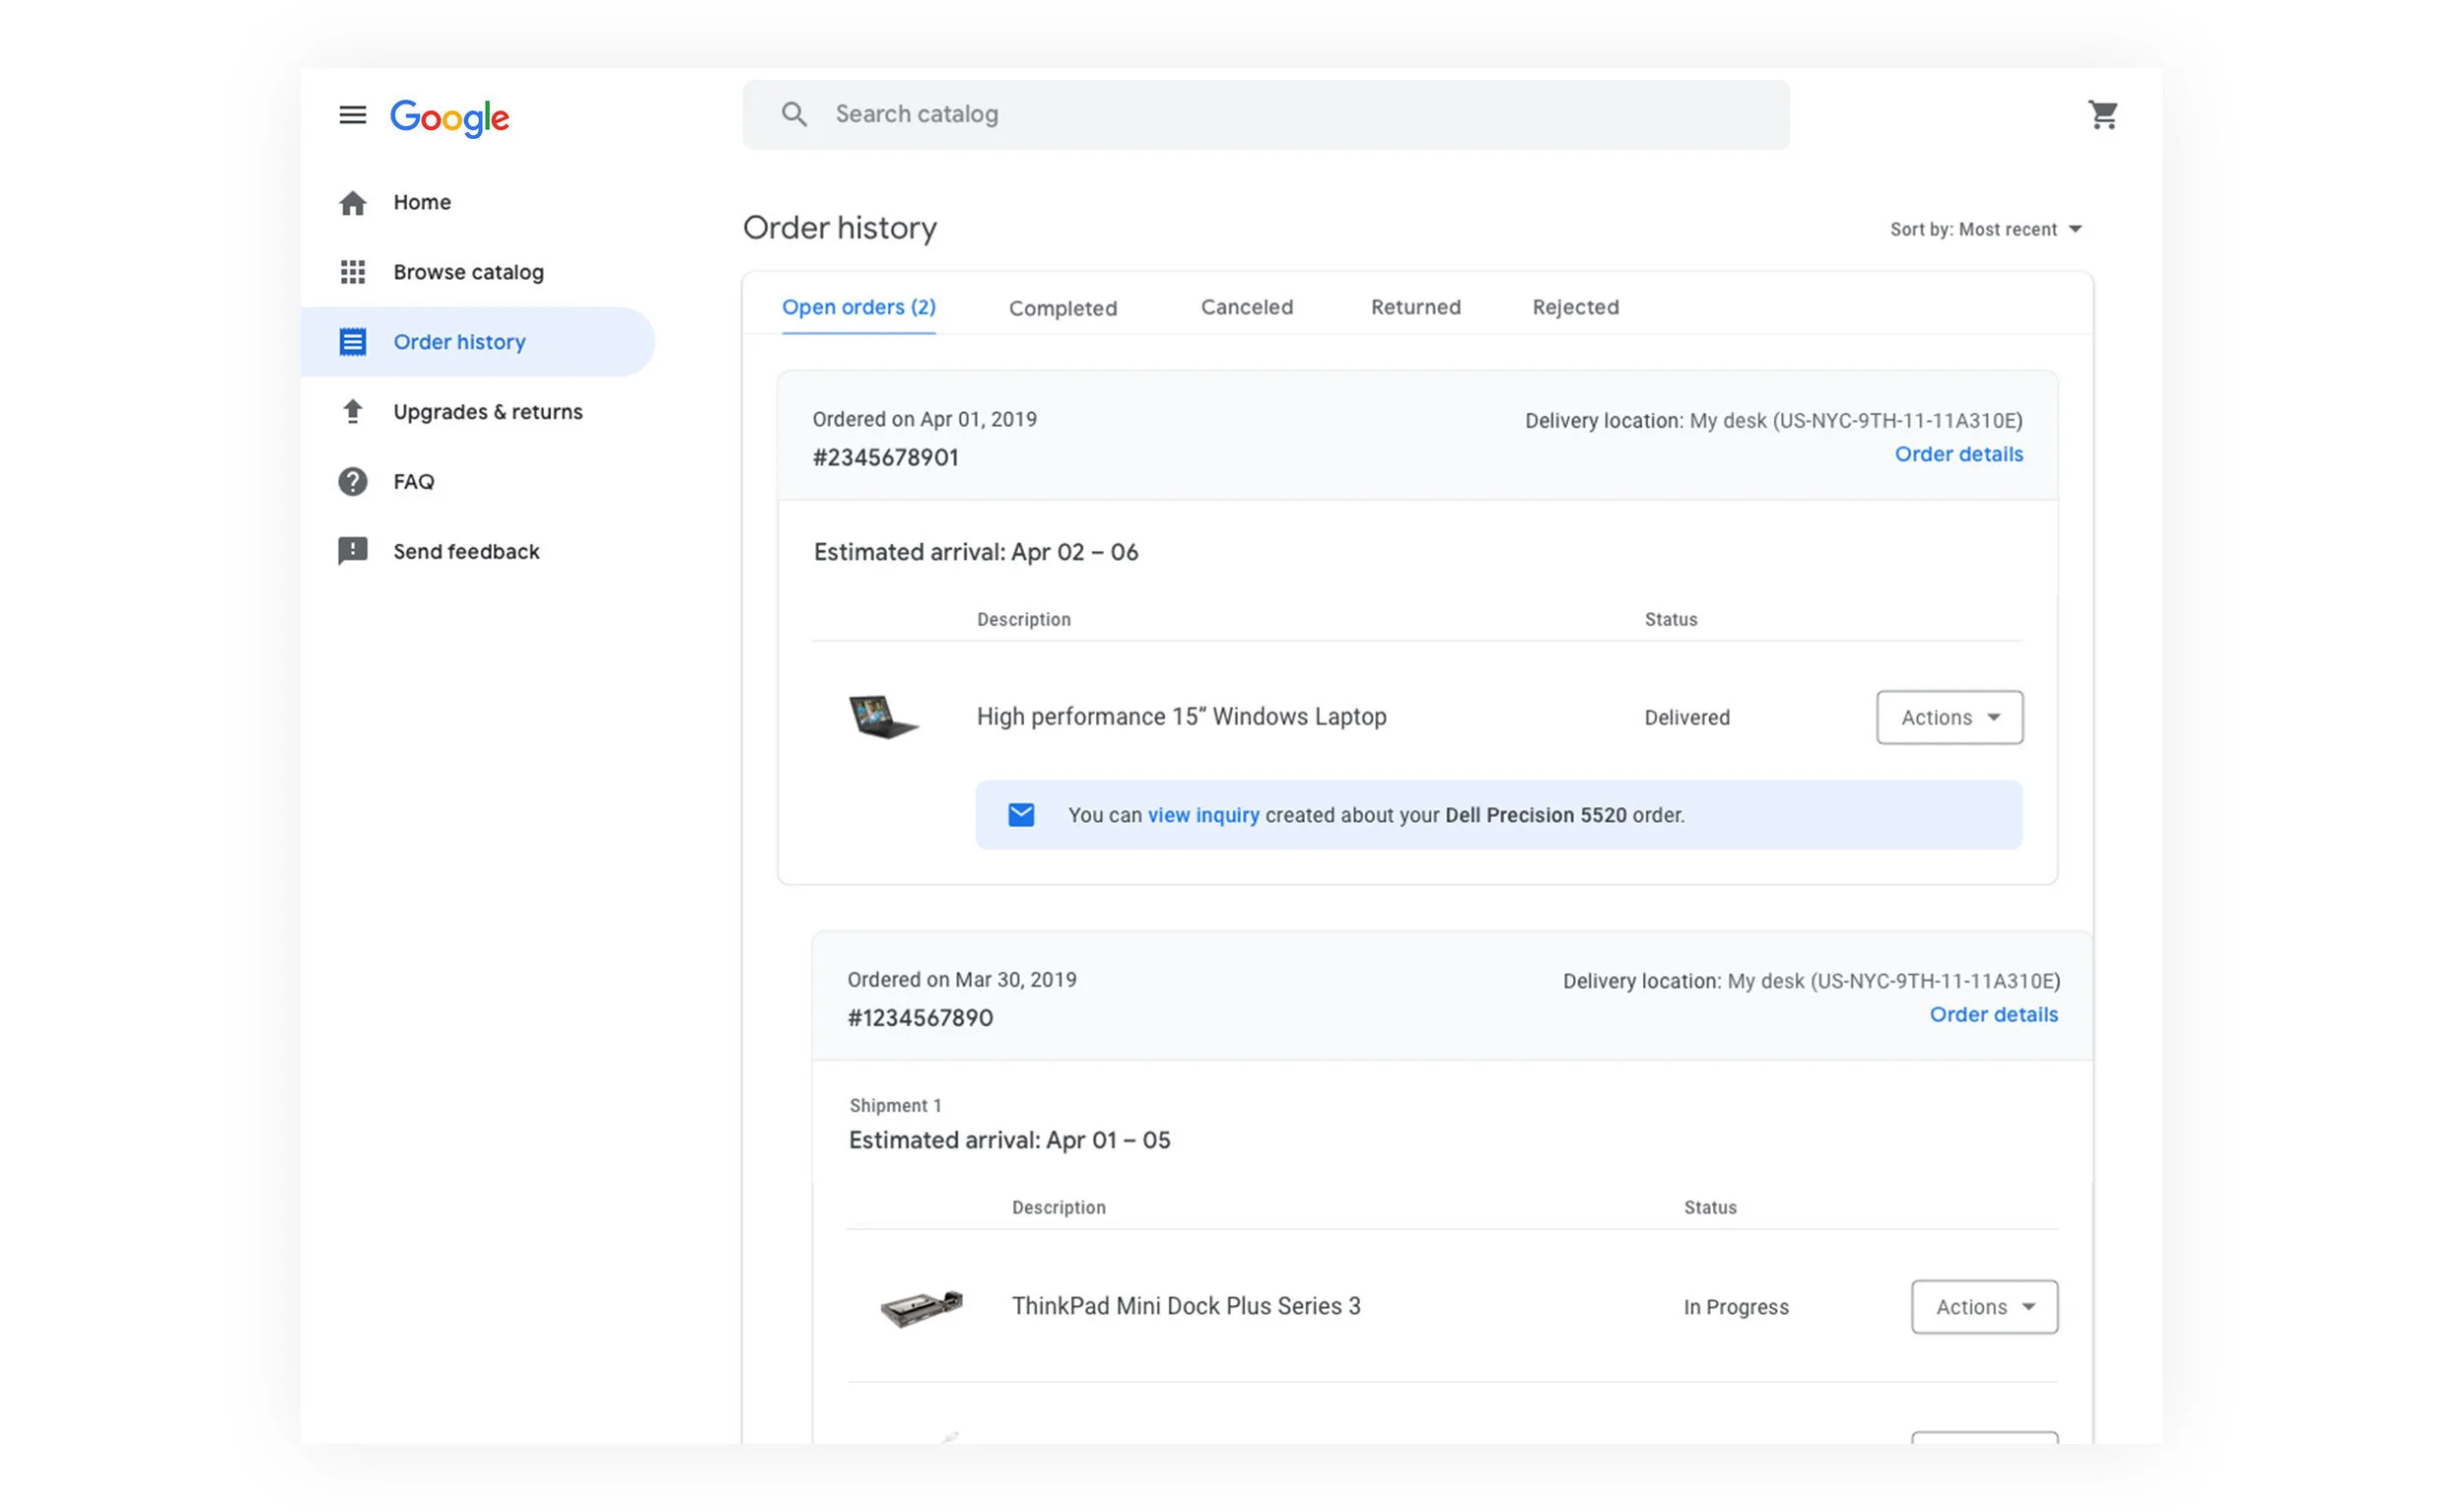This screenshot has height=1512, width=2464.
Task: Open the shopping cart icon
Action: point(2102,115)
